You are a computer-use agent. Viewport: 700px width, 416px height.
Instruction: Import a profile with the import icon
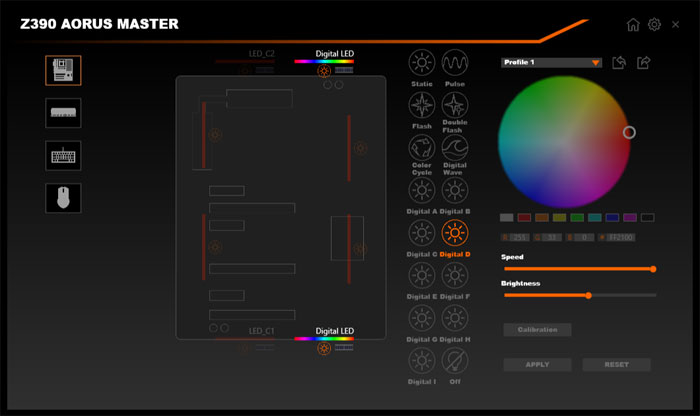point(619,62)
